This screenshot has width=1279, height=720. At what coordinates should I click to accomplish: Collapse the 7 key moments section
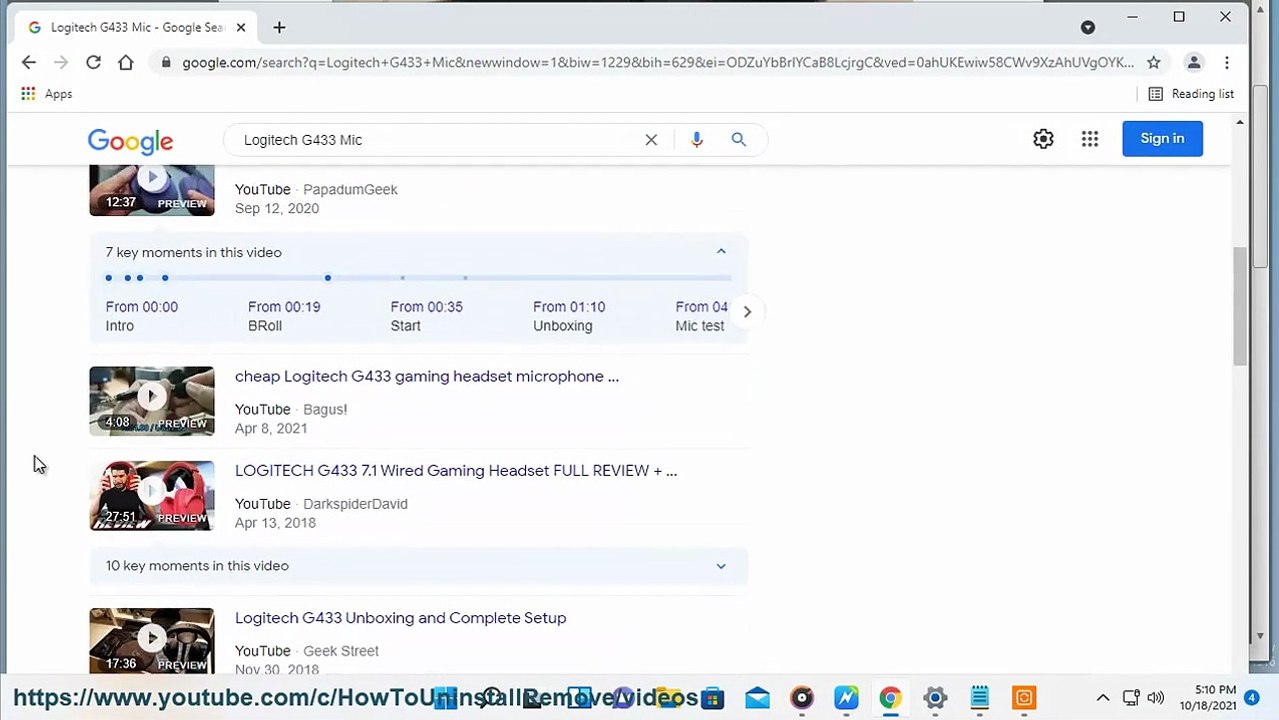pyautogui.click(x=721, y=252)
